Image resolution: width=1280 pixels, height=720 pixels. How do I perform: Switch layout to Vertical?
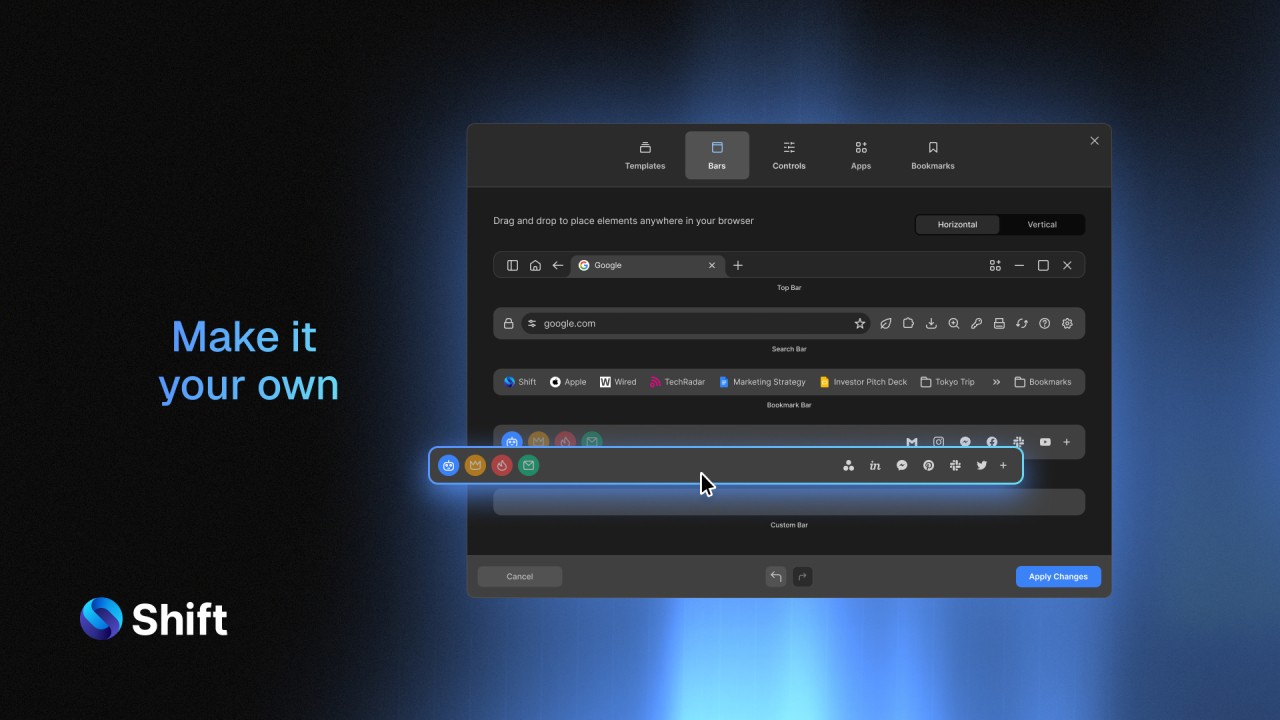point(1041,225)
